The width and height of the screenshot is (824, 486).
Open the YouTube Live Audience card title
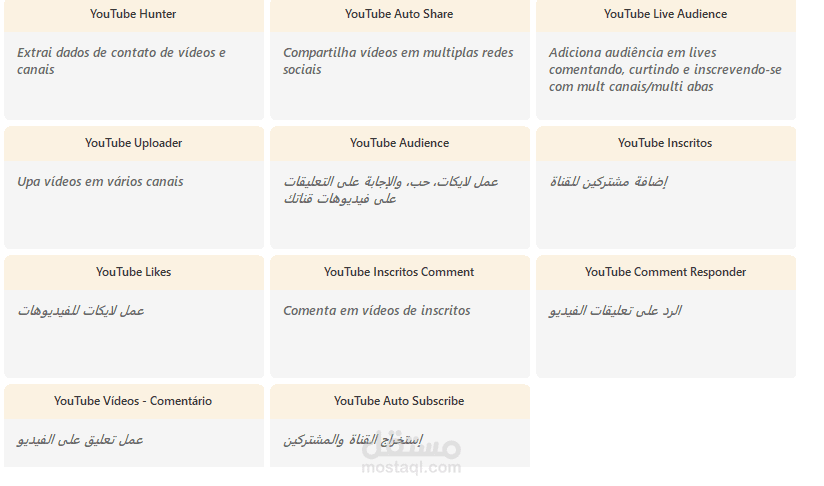665,14
